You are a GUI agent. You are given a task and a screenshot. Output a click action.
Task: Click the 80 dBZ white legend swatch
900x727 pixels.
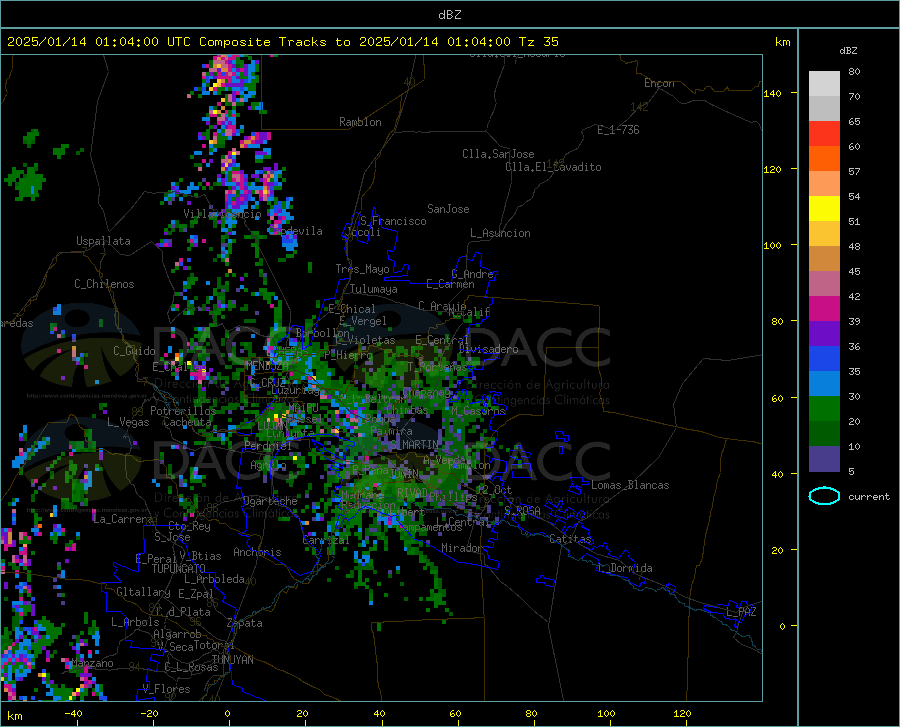pos(824,84)
